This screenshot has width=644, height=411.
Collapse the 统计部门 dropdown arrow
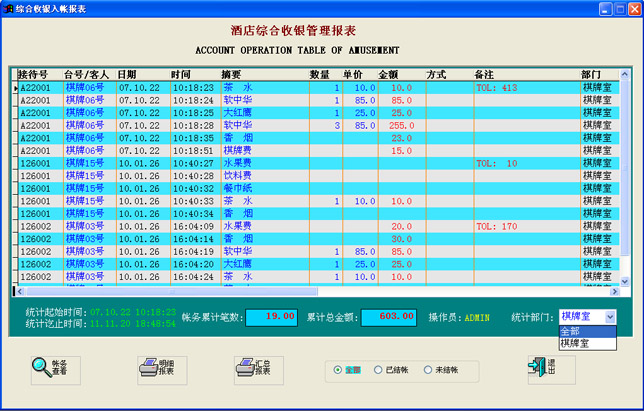coord(610,316)
